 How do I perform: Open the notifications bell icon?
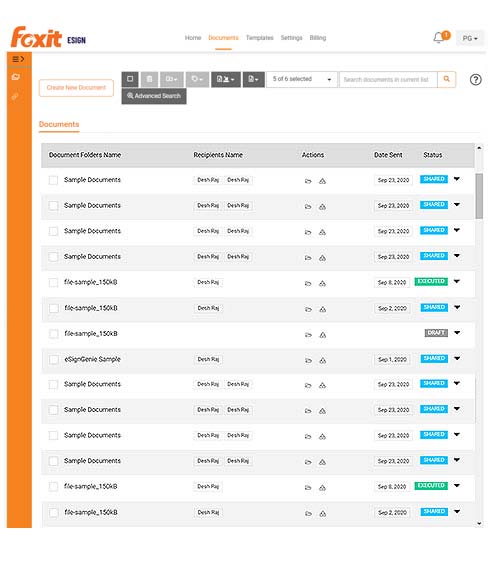[438, 38]
